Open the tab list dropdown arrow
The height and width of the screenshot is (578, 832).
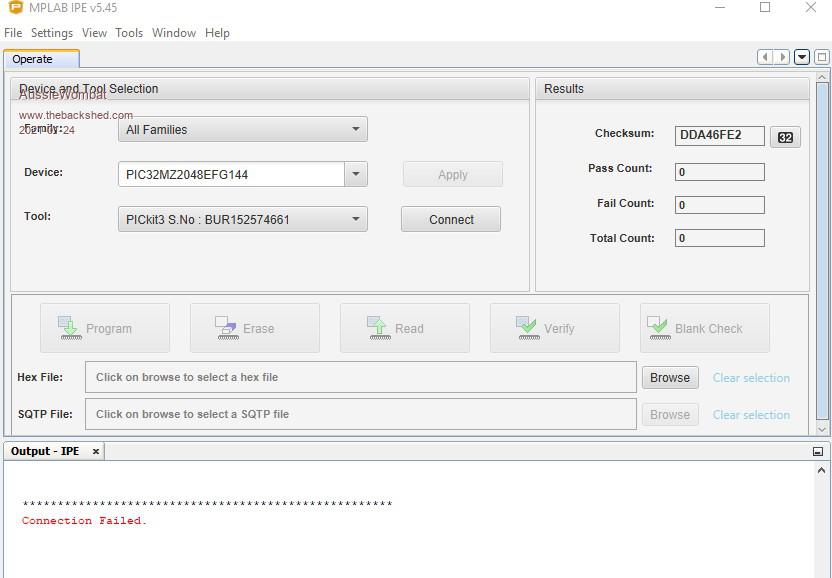pyautogui.click(x=803, y=58)
